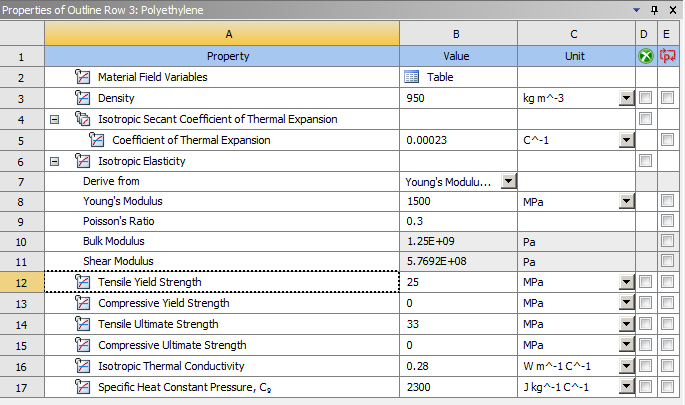Collapse the Isotropic Secant Coefficient group
Viewport: 685px width, 405px height.
tap(54, 119)
